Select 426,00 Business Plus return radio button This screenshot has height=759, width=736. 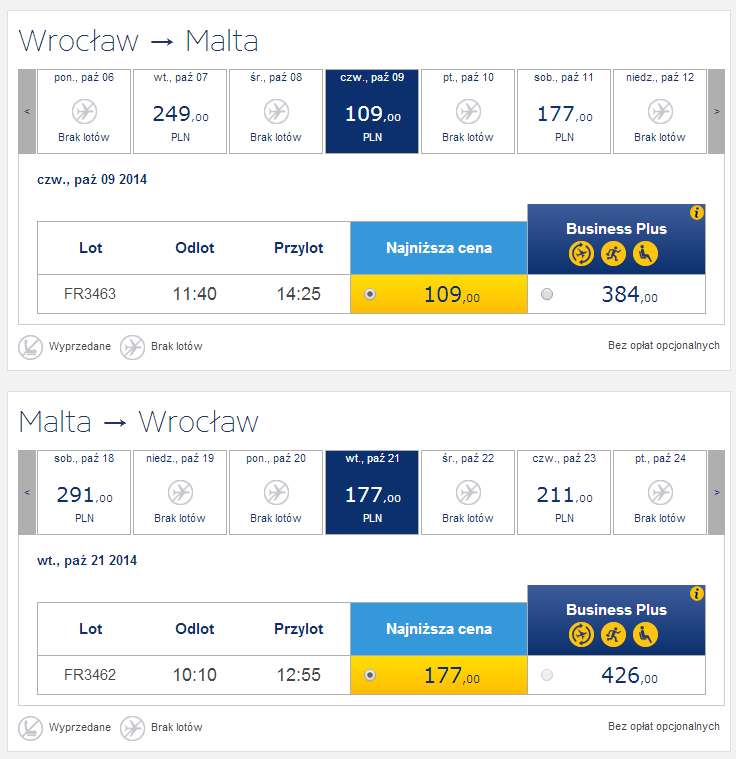[x=547, y=675]
